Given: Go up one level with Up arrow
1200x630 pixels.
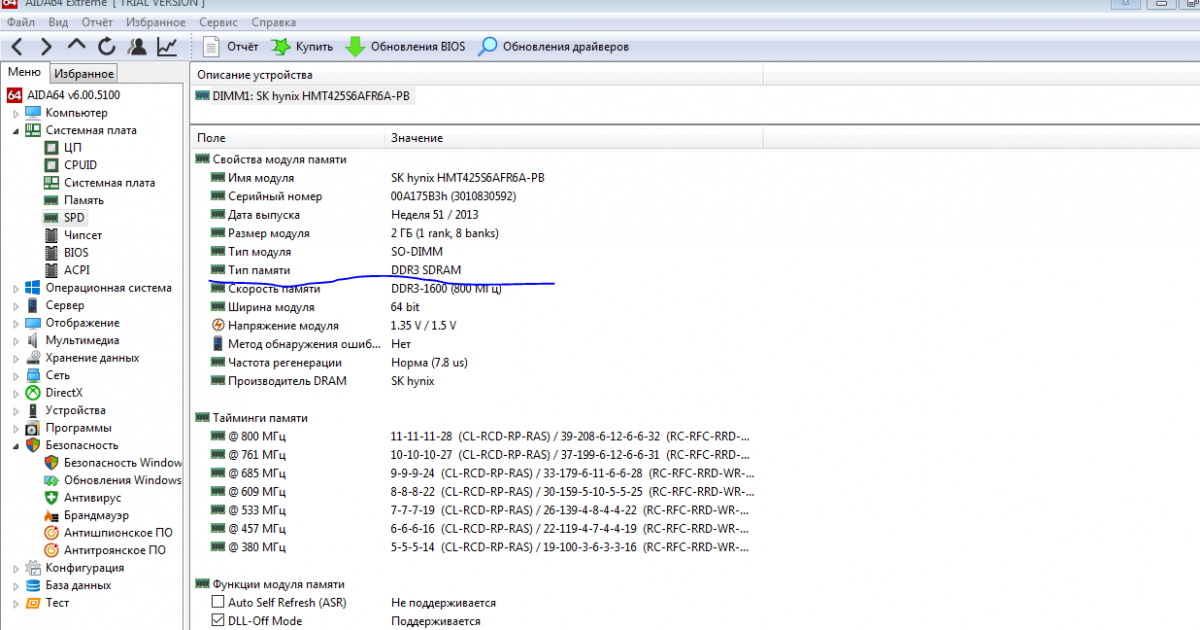Looking at the screenshot, I should (77, 46).
